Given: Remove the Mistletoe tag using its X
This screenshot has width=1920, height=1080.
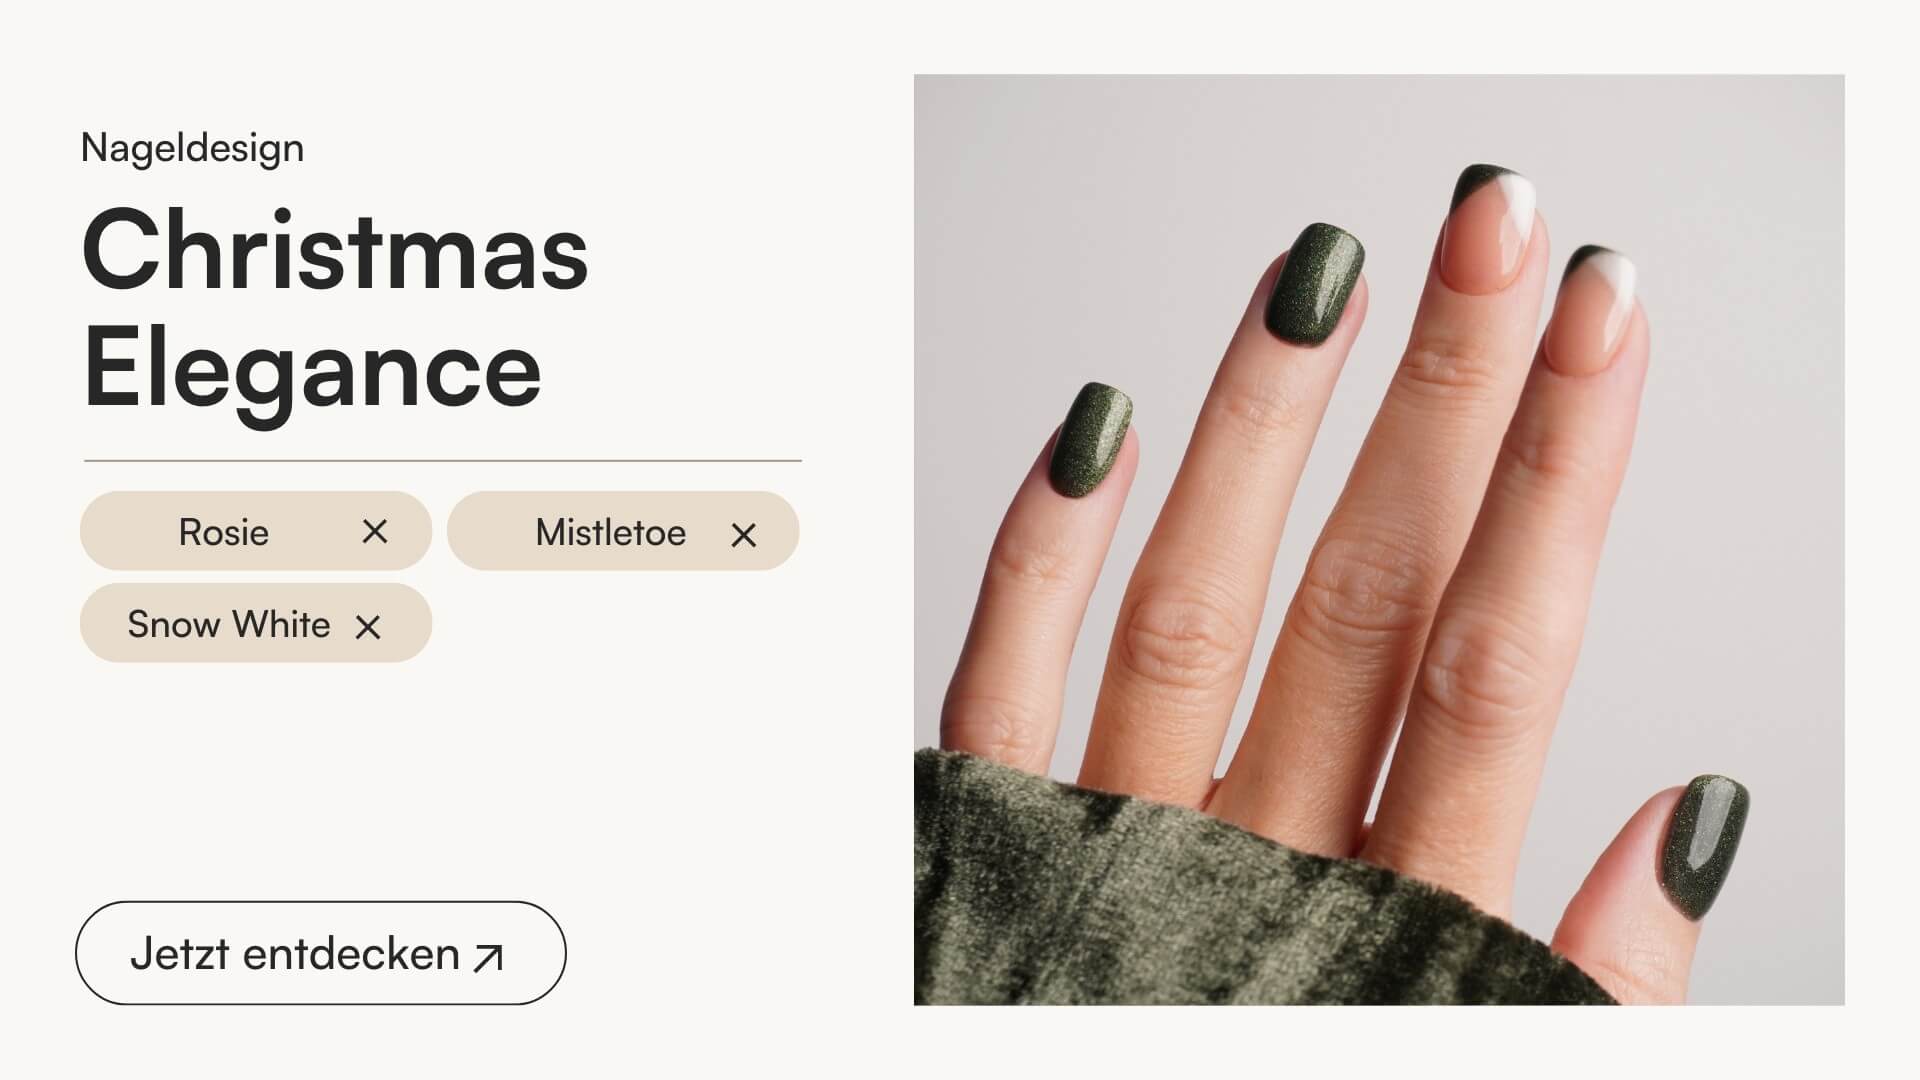Looking at the screenshot, I should point(743,535).
